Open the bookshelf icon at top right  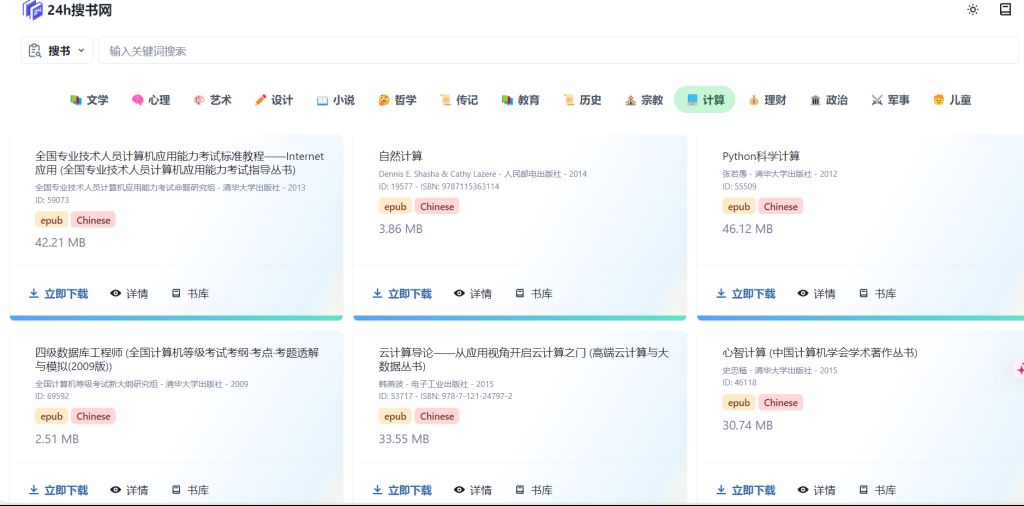click(x=1005, y=9)
